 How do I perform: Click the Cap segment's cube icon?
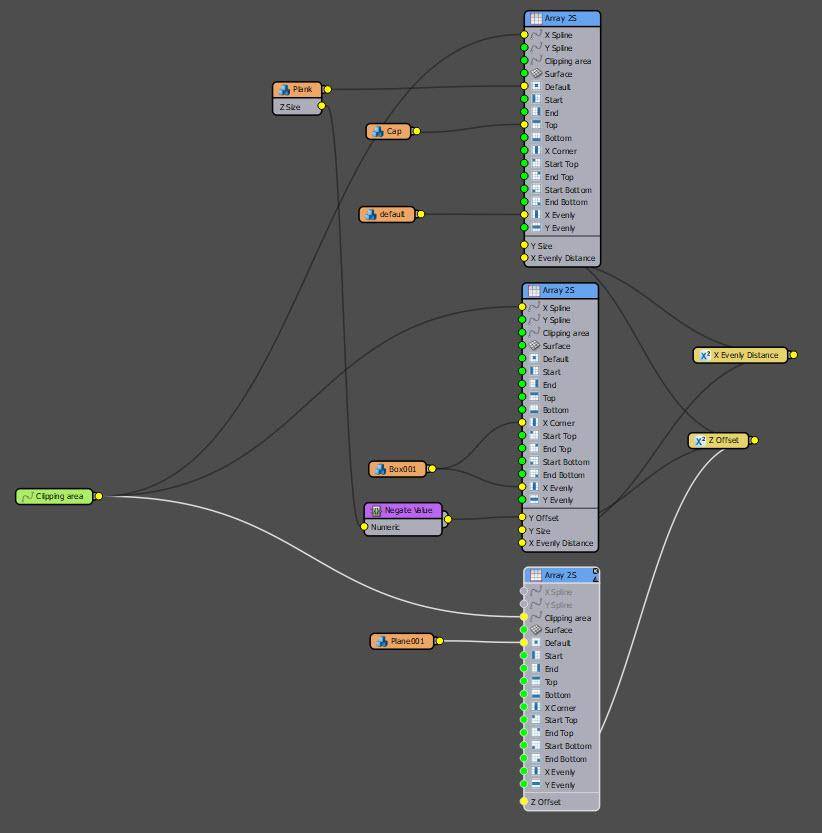[x=378, y=131]
